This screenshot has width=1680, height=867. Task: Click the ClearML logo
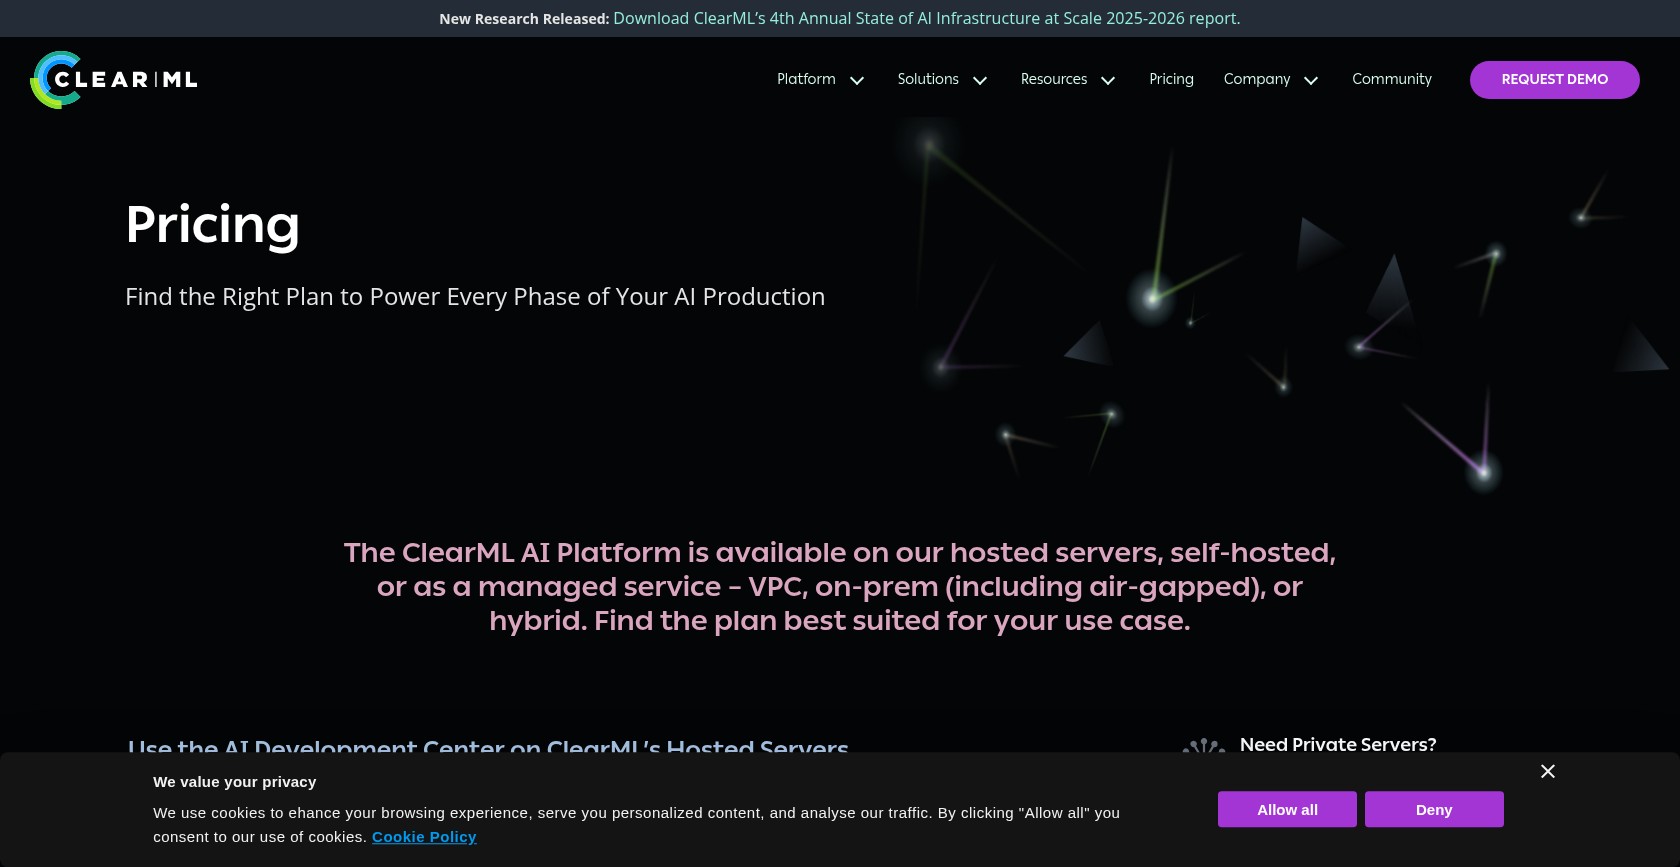tap(114, 80)
